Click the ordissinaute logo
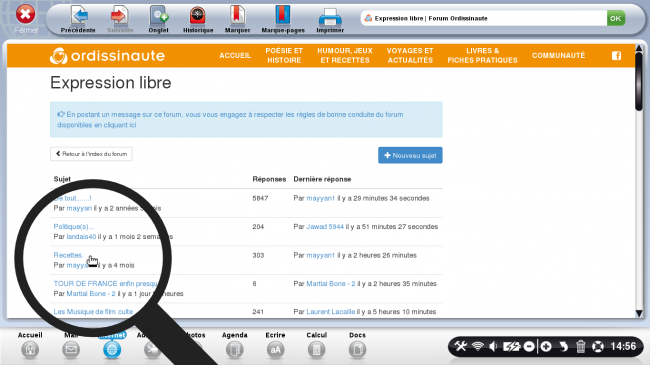This screenshot has height=365, width=650. tap(107, 56)
